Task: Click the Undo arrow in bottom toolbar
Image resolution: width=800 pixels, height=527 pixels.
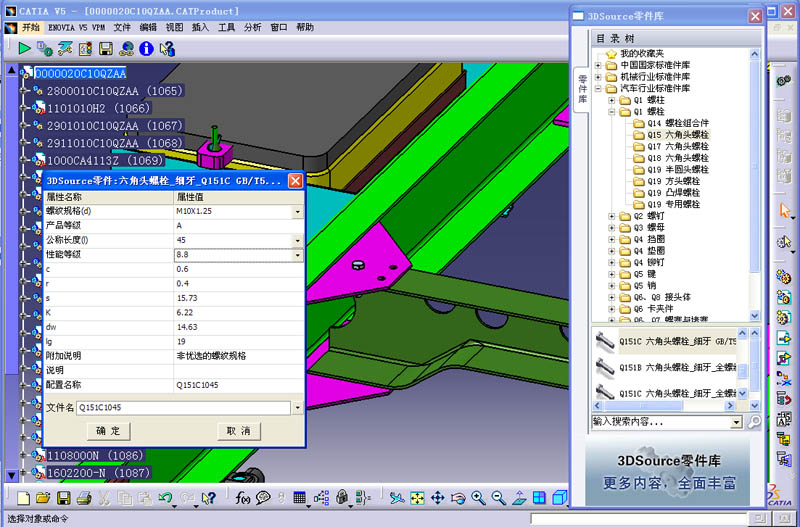Action: (165, 497)
